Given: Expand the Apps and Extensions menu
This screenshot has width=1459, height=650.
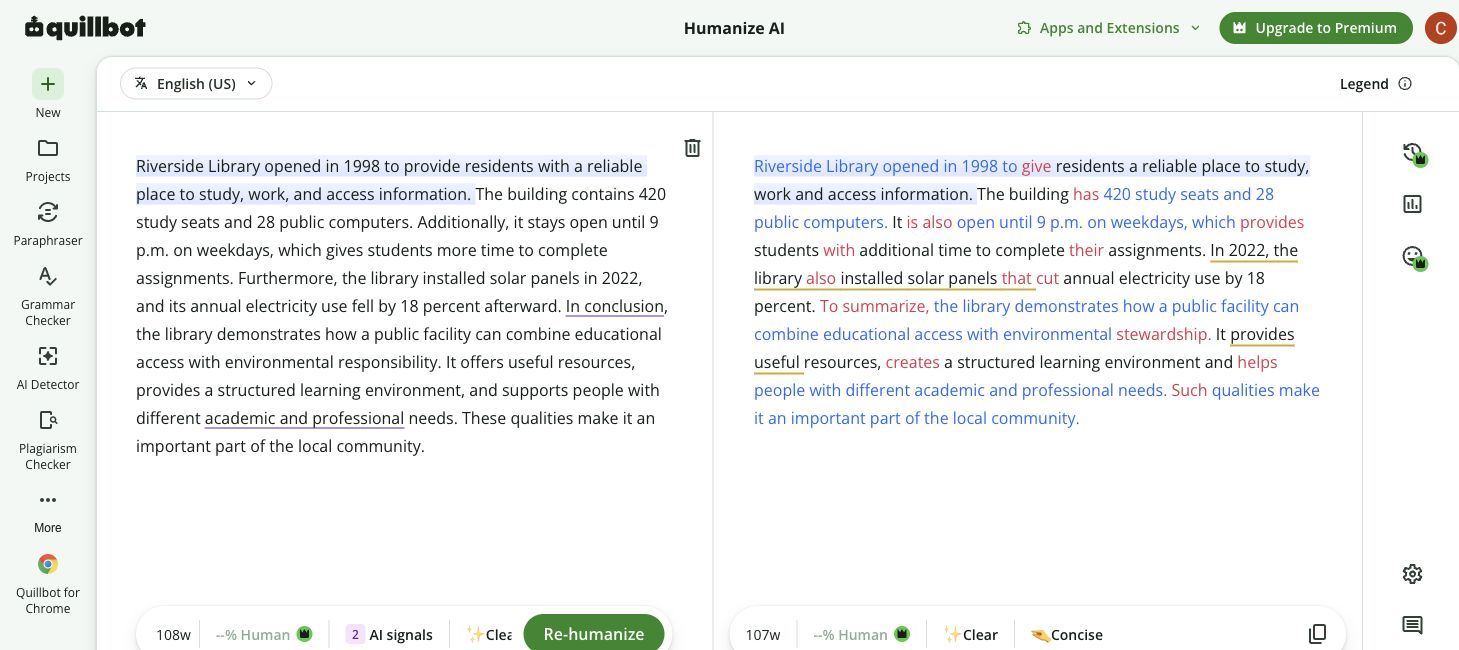Looking at the screenshot, I should click(x=1108, y=28).
